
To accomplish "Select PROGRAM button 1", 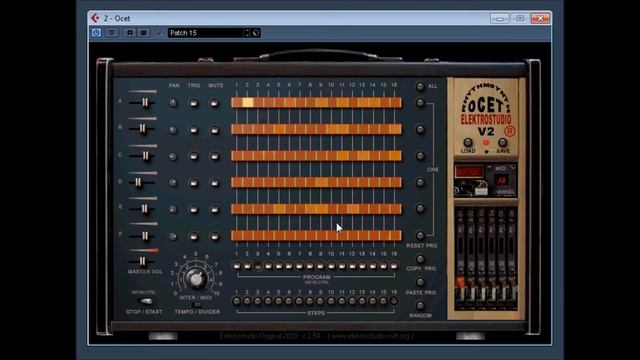I will [x=237, y=266].
